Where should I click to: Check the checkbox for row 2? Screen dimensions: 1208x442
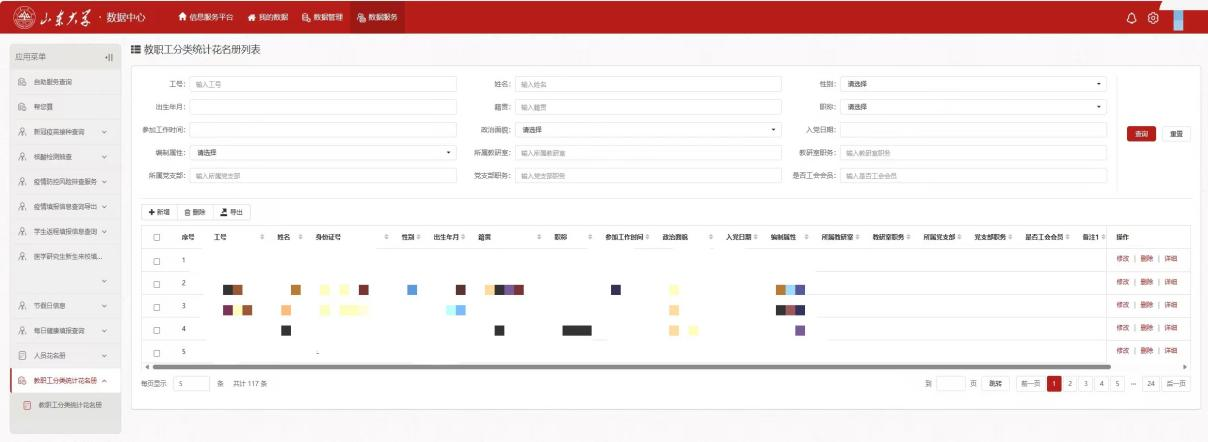click(x=157, y=284)
